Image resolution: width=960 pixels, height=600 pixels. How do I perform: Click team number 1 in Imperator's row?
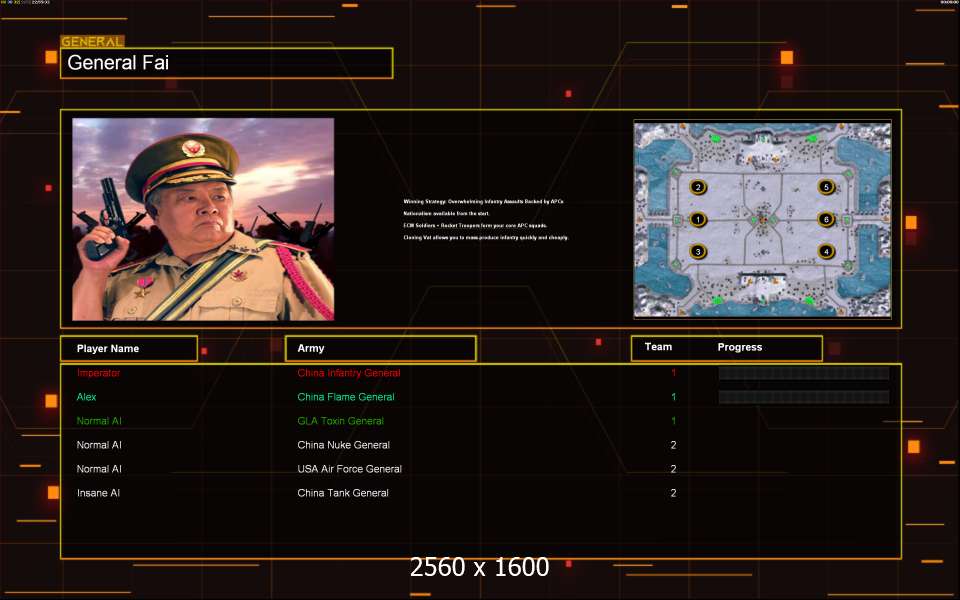pyautogui.click(x=673, y=373)
